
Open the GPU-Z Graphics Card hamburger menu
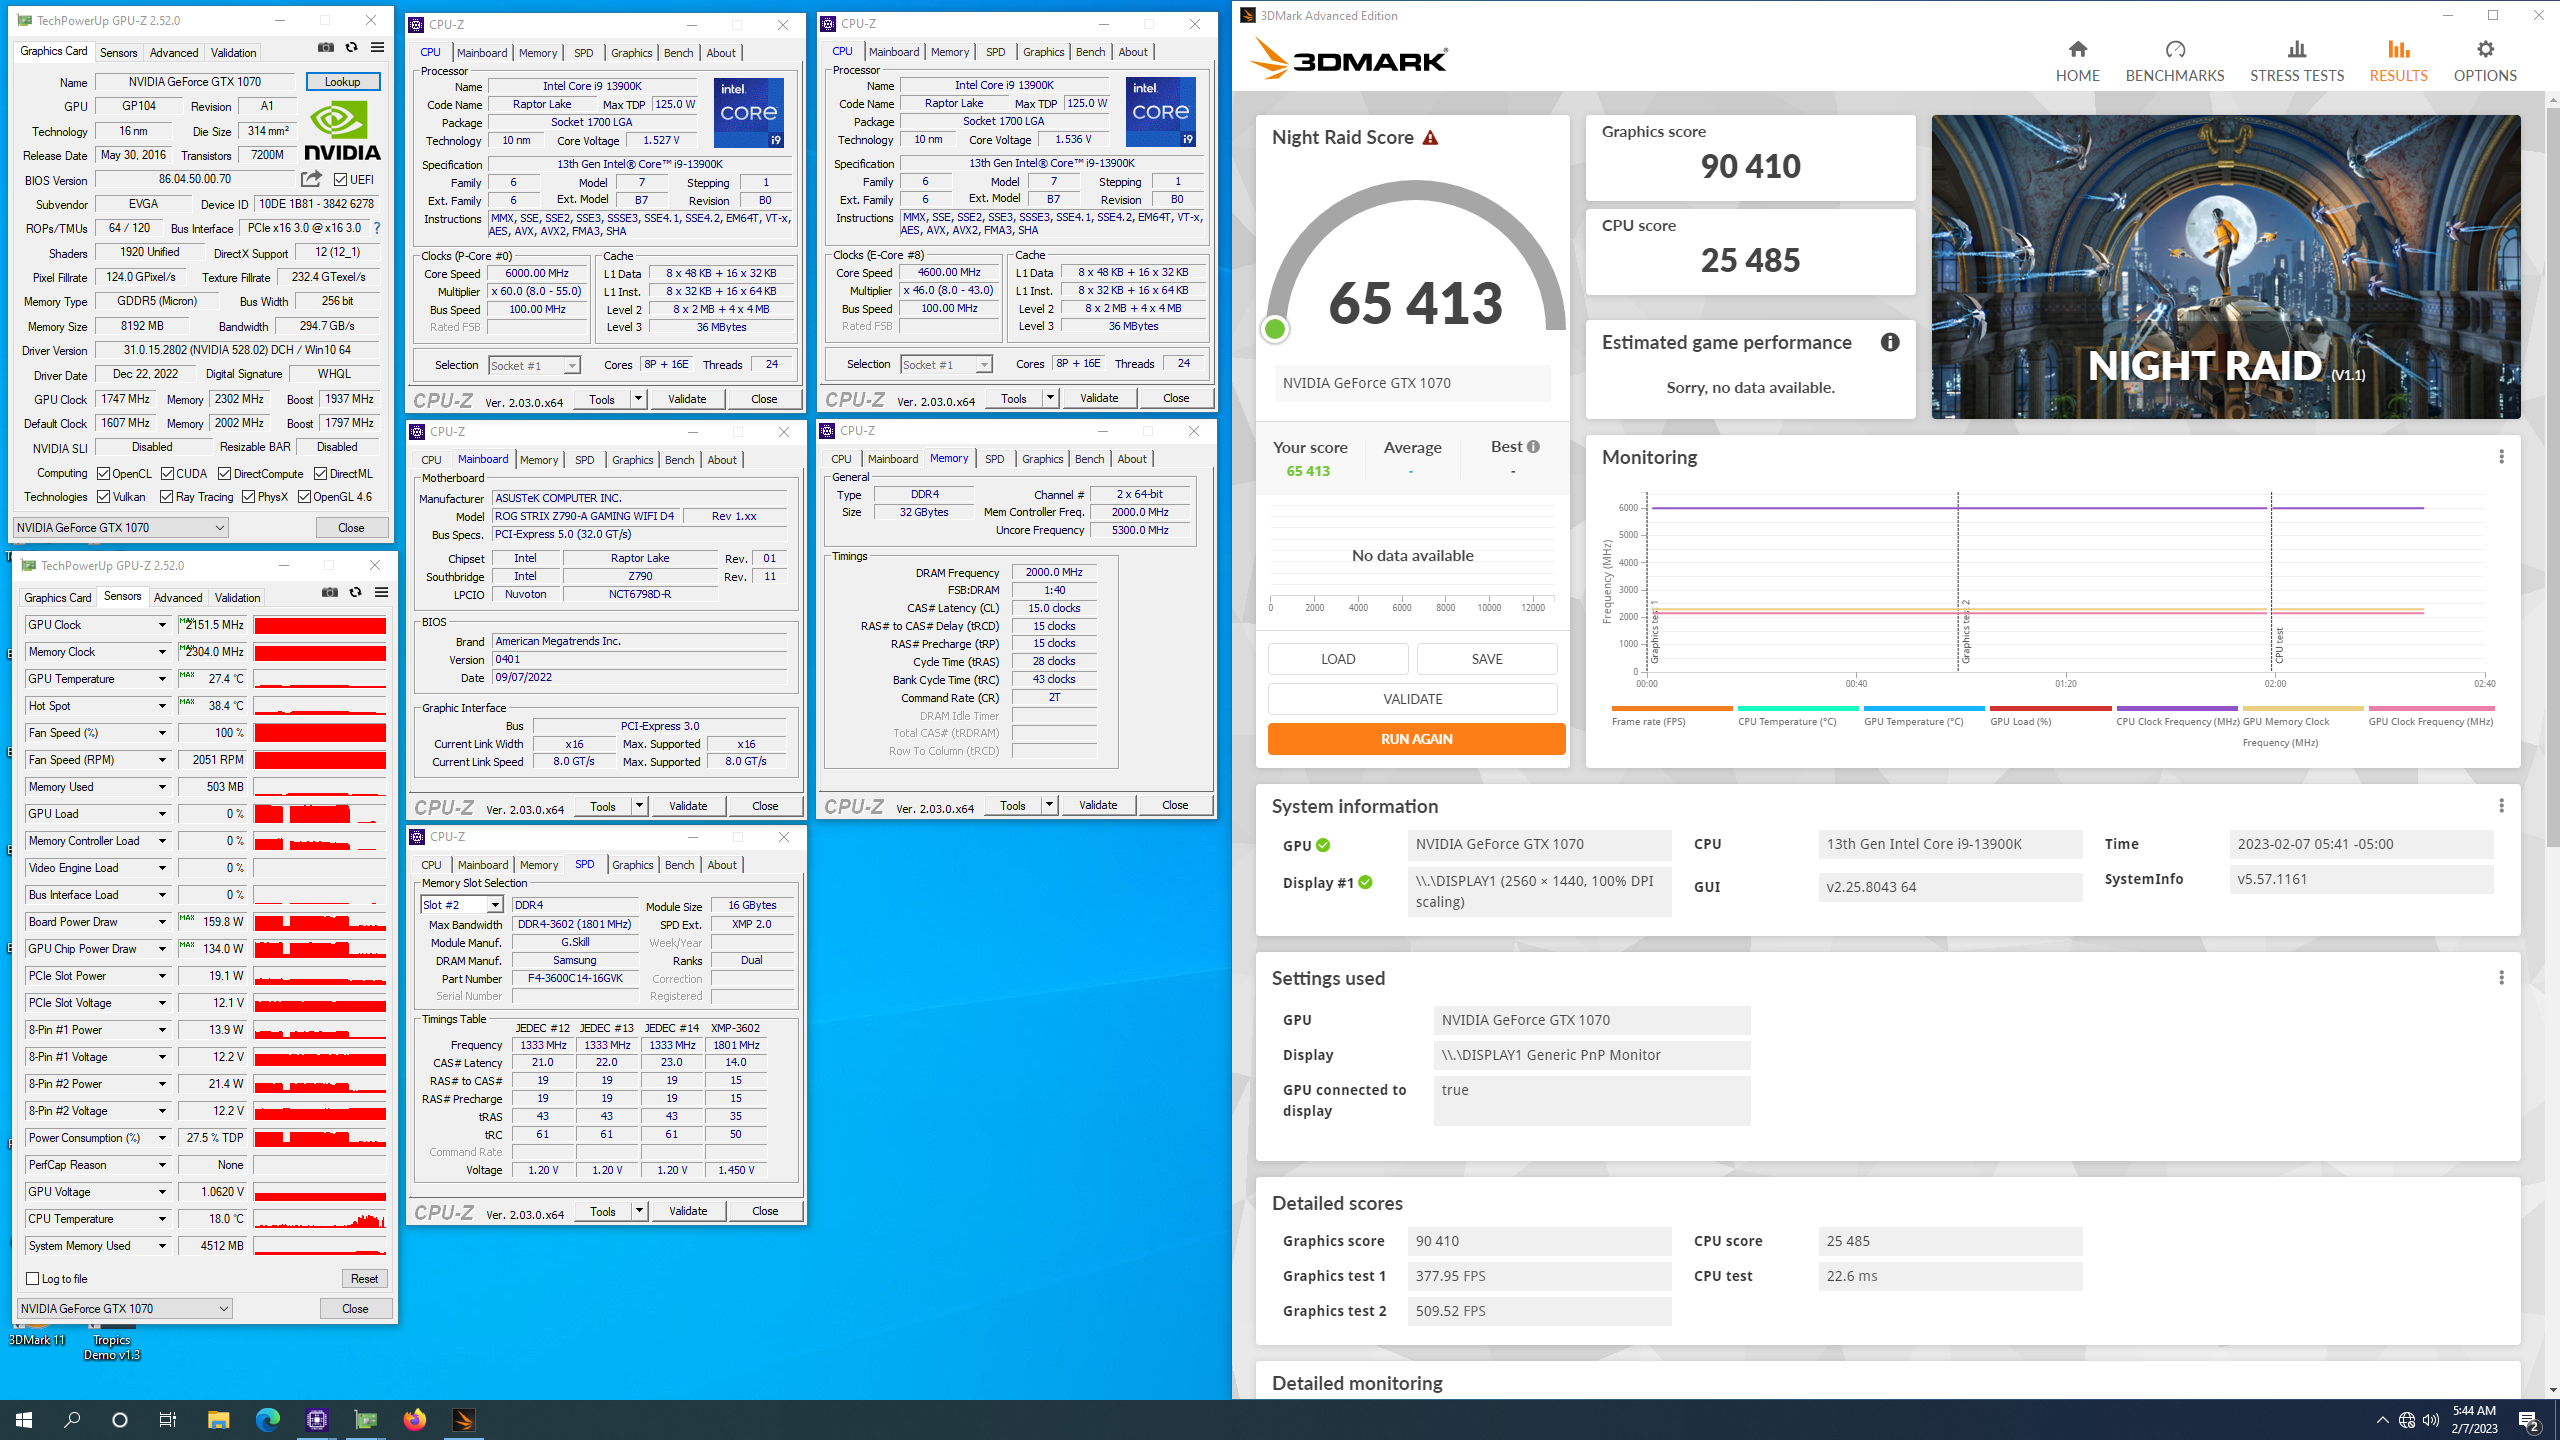pos(377,47)
